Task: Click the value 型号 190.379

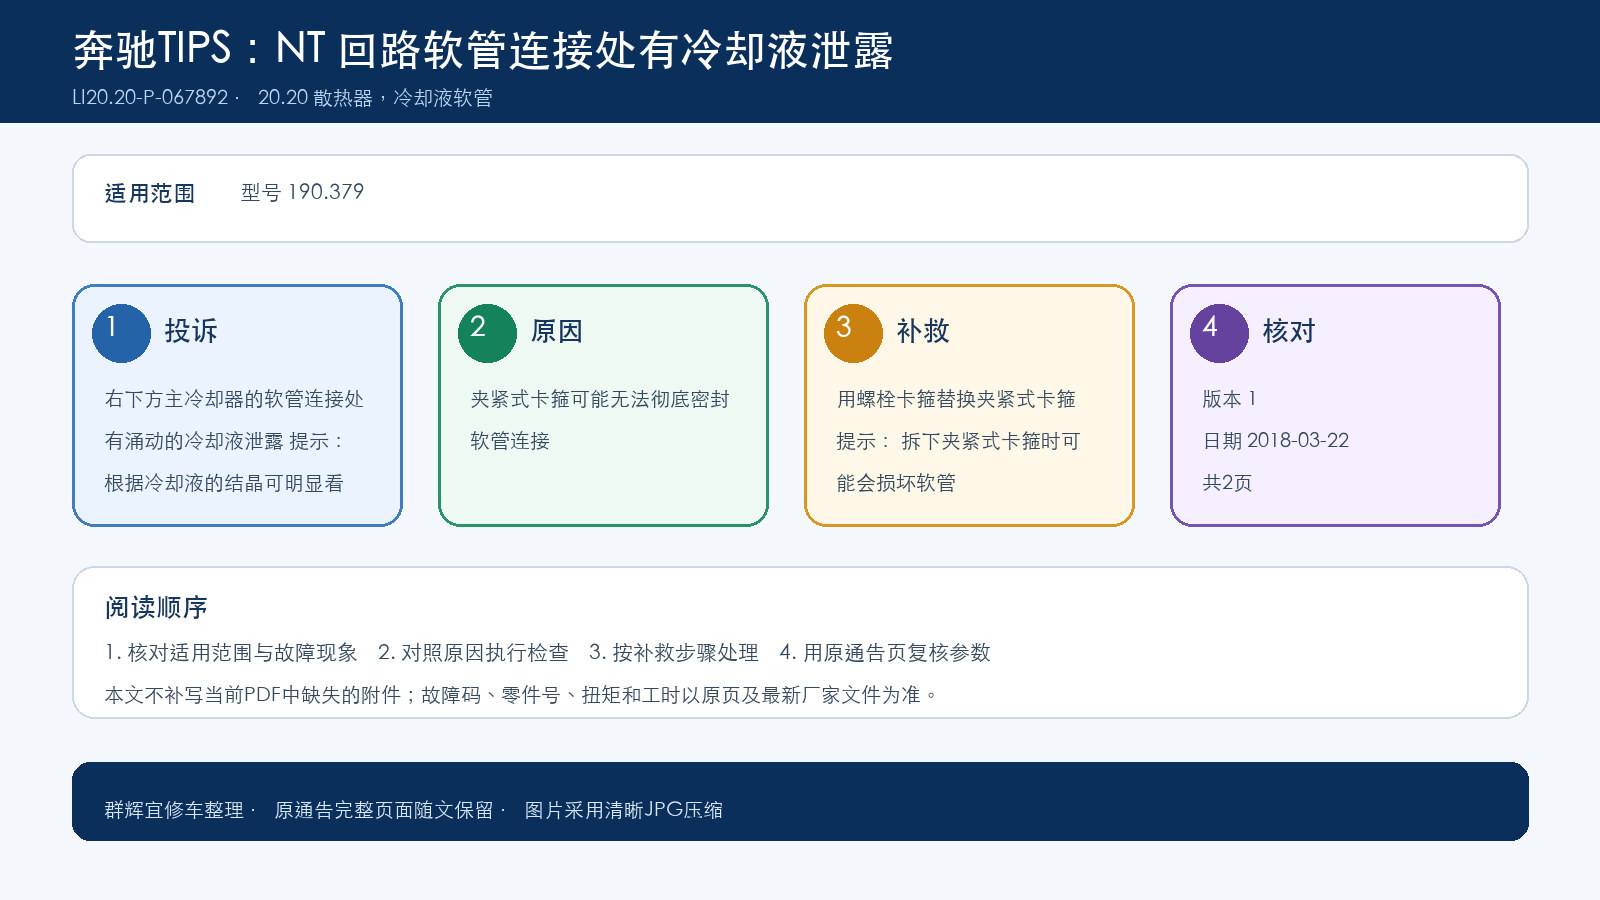Action: click(302, 192)
